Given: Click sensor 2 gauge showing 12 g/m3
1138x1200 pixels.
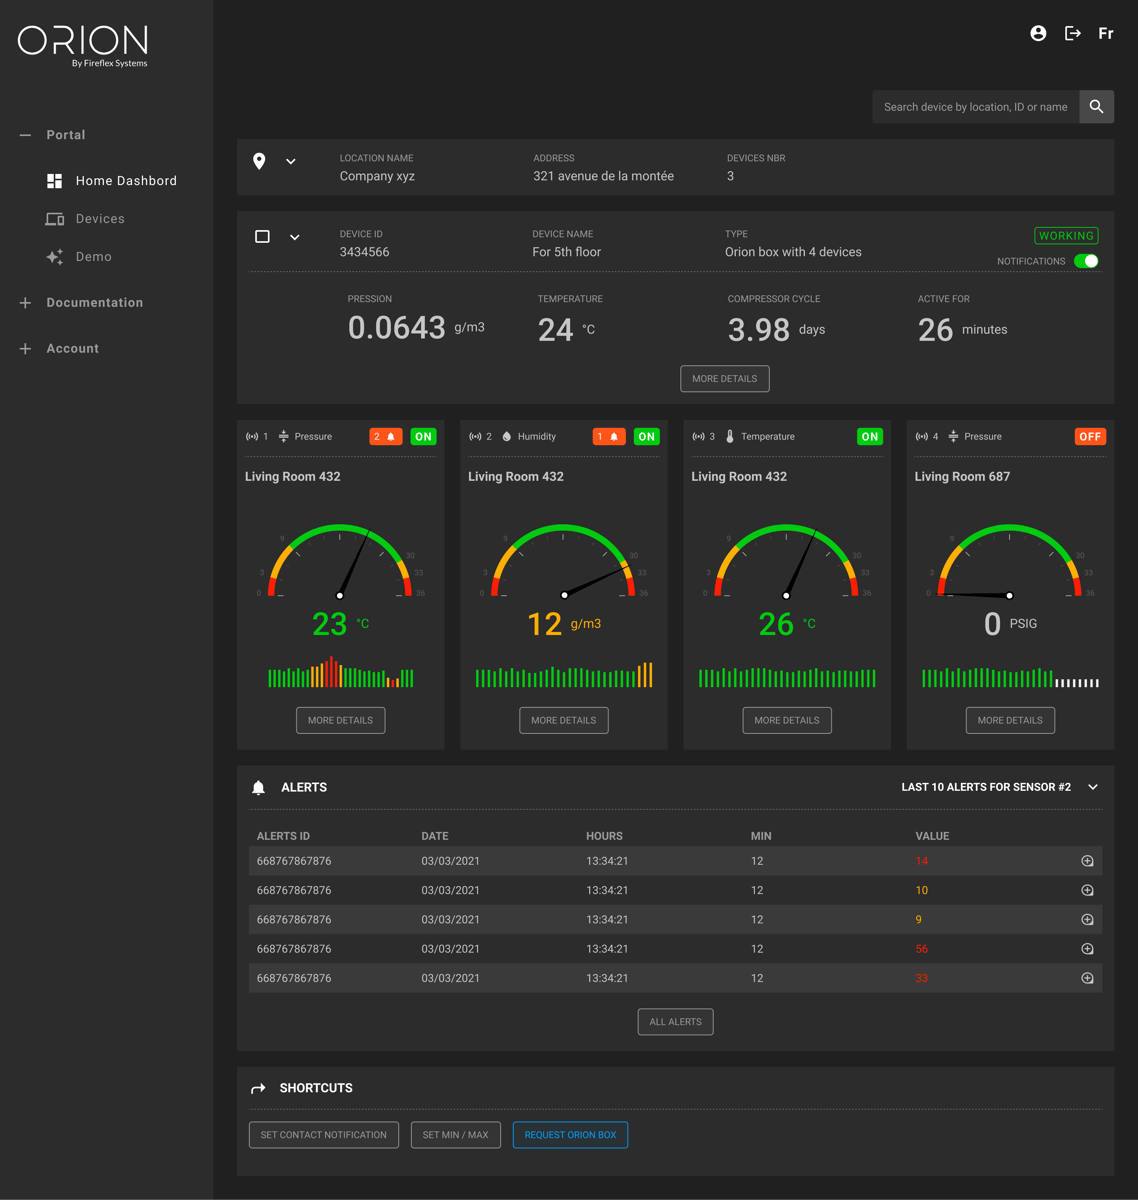Looking at the screenshot, I should 563,562.
